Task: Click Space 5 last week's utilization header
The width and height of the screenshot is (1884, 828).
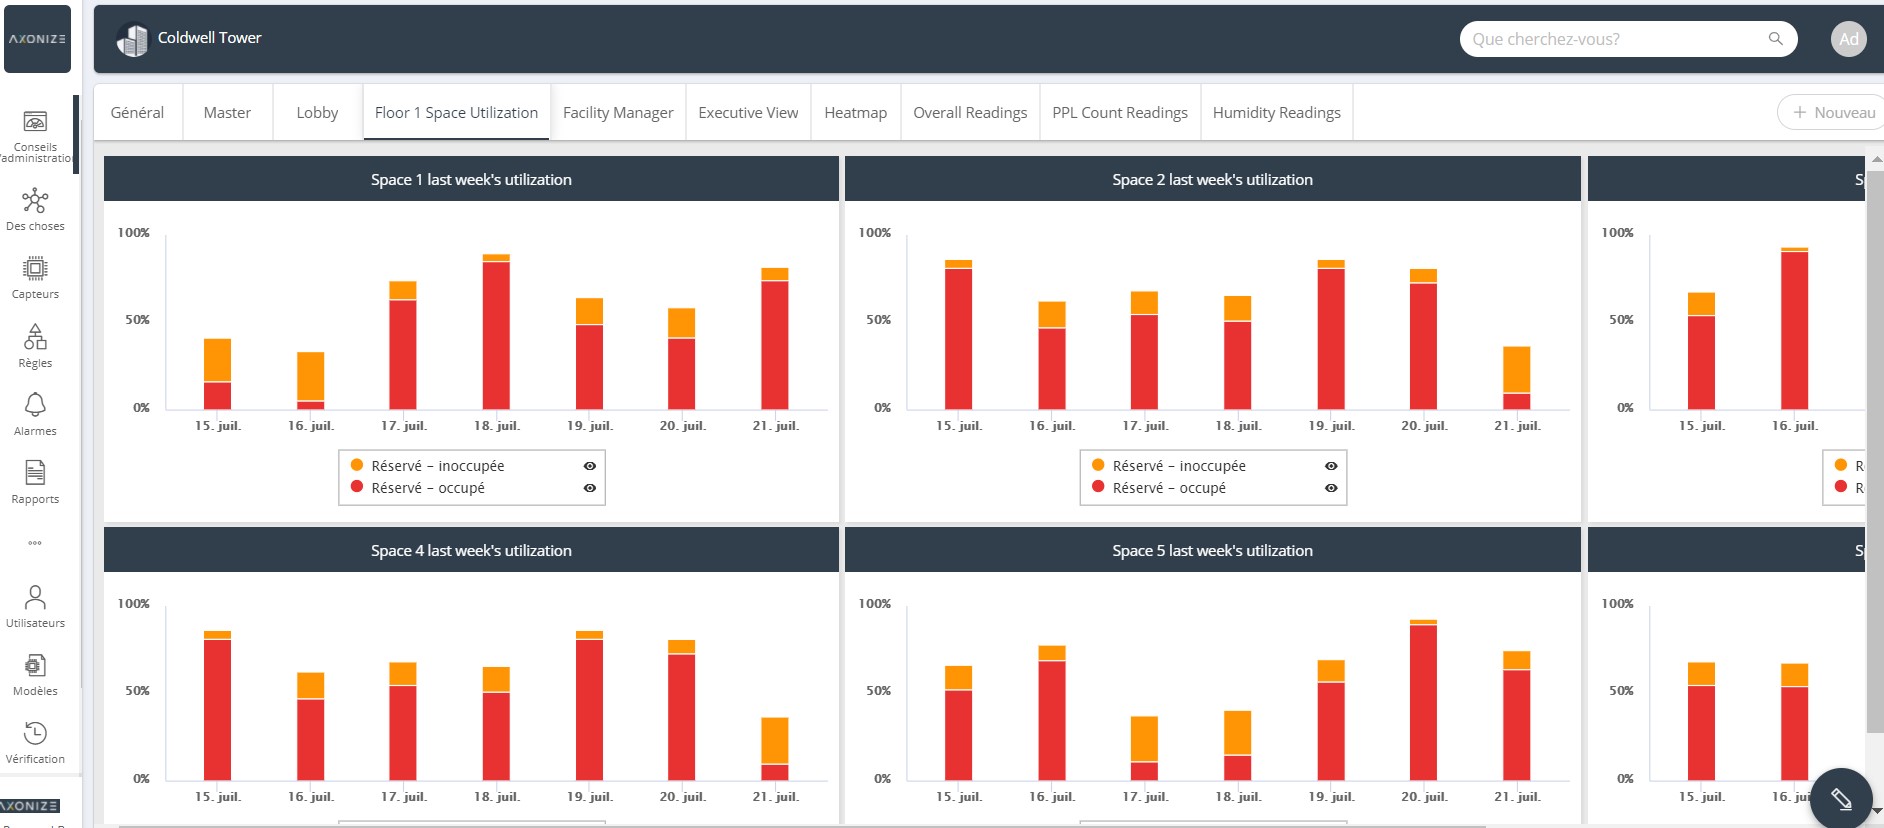Action: (x=1212, y=550)
